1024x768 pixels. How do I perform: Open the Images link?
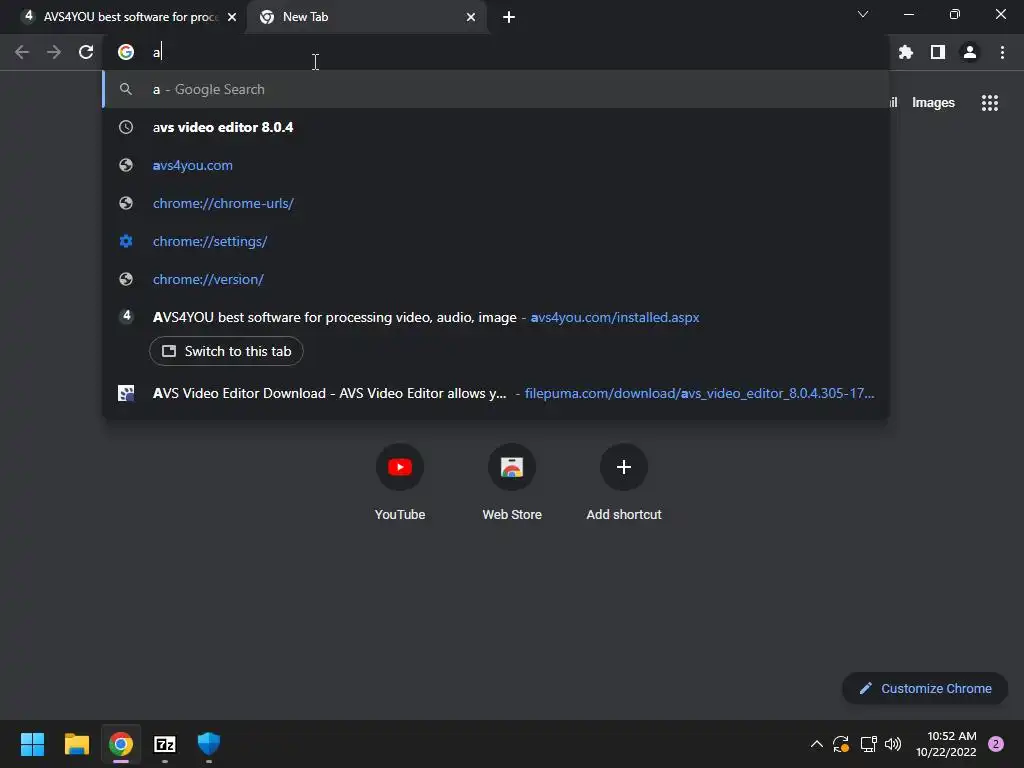tap(933, 103)
